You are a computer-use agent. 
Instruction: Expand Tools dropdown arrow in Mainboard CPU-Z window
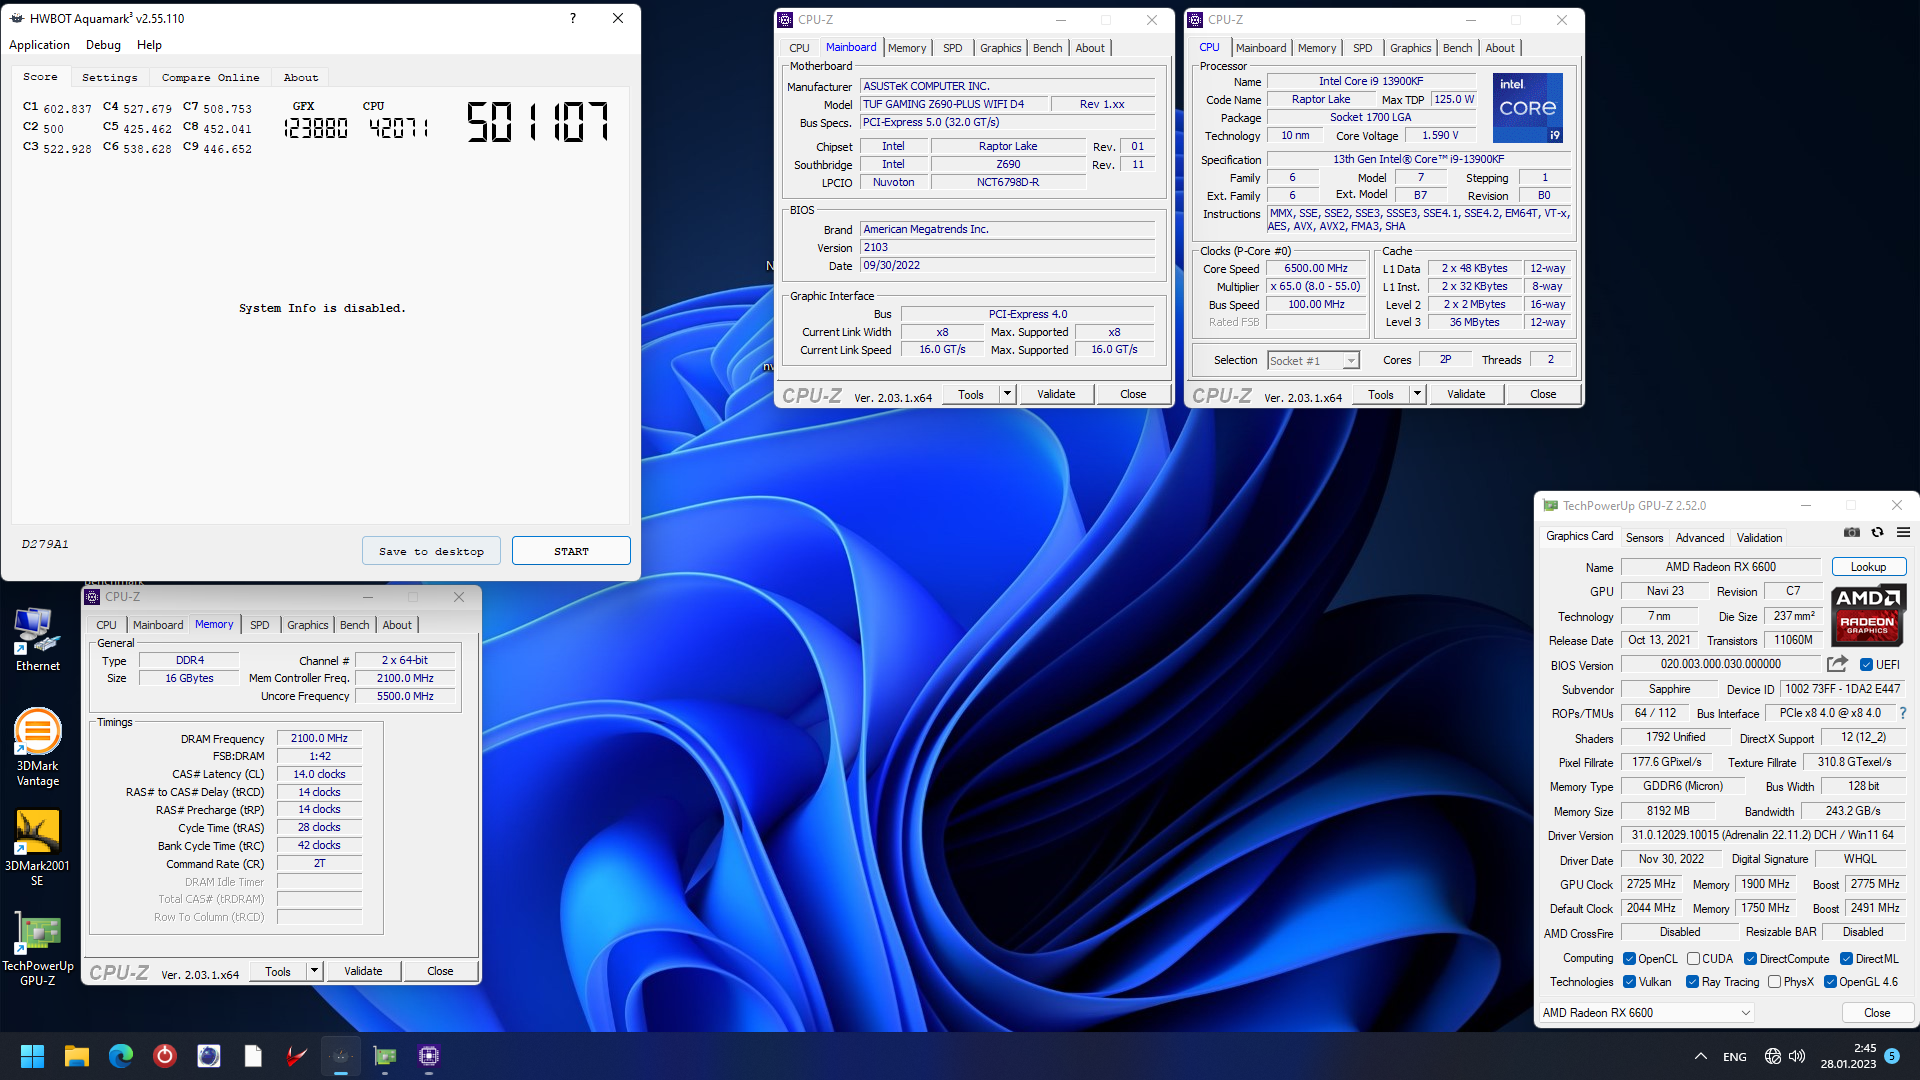pos(1008,394)
